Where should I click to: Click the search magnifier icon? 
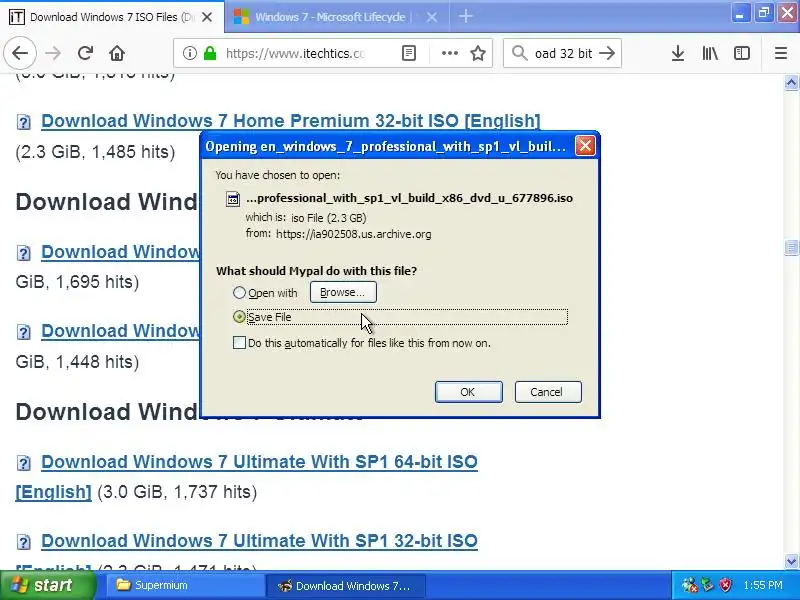coord(519,53)
